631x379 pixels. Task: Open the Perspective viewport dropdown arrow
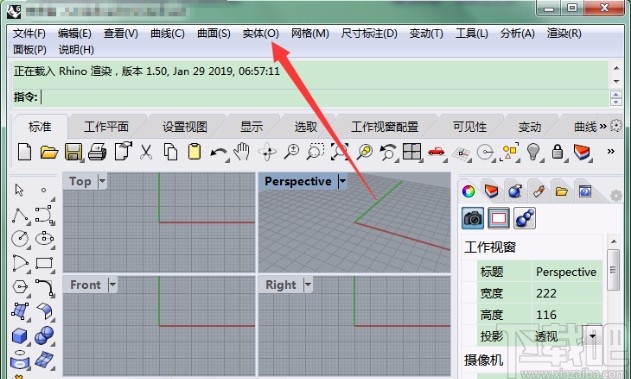click(342, 181)
